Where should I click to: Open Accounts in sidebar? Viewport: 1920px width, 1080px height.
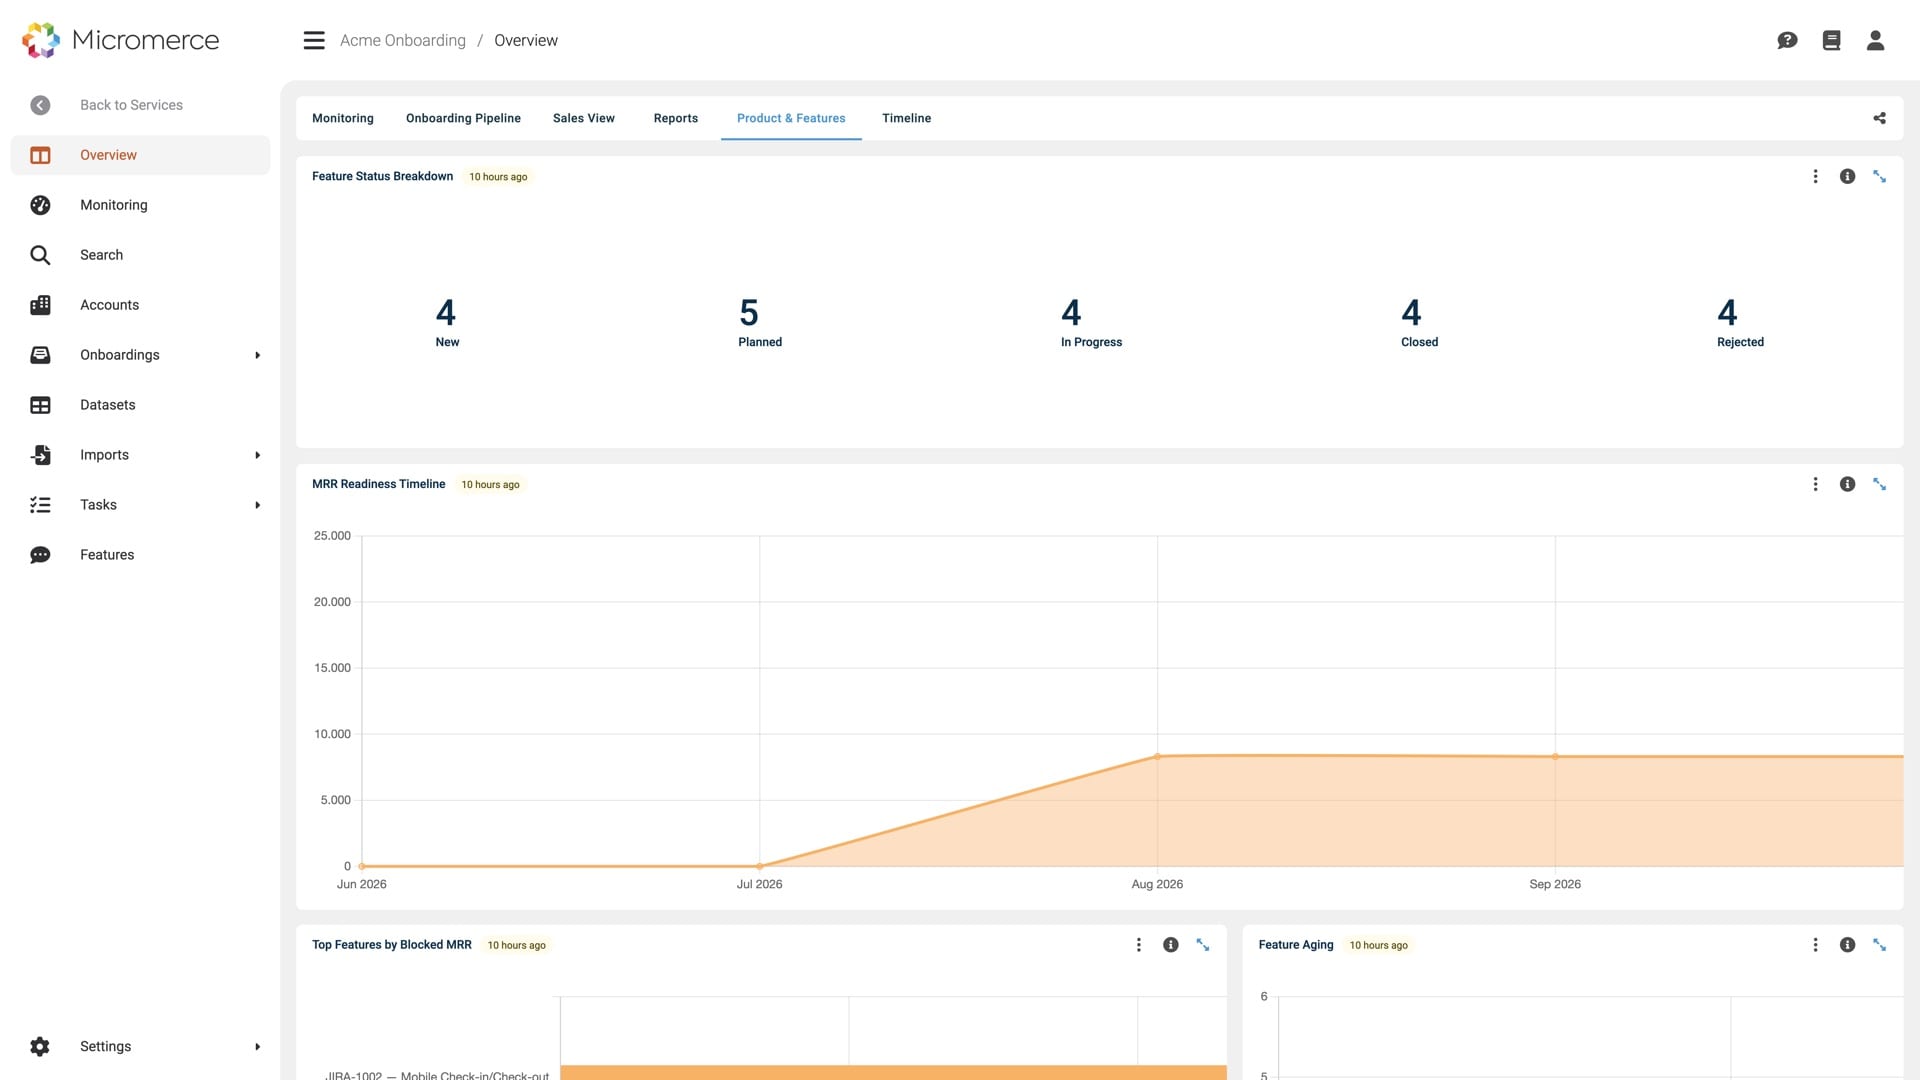[x=140, y=305]
